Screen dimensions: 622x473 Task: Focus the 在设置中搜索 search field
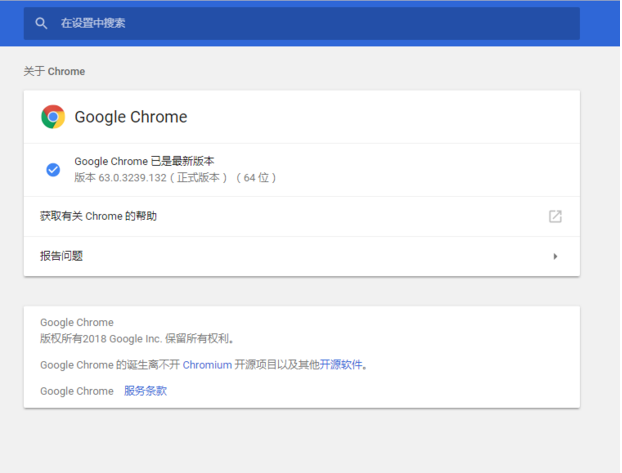(x=300, y=23)
